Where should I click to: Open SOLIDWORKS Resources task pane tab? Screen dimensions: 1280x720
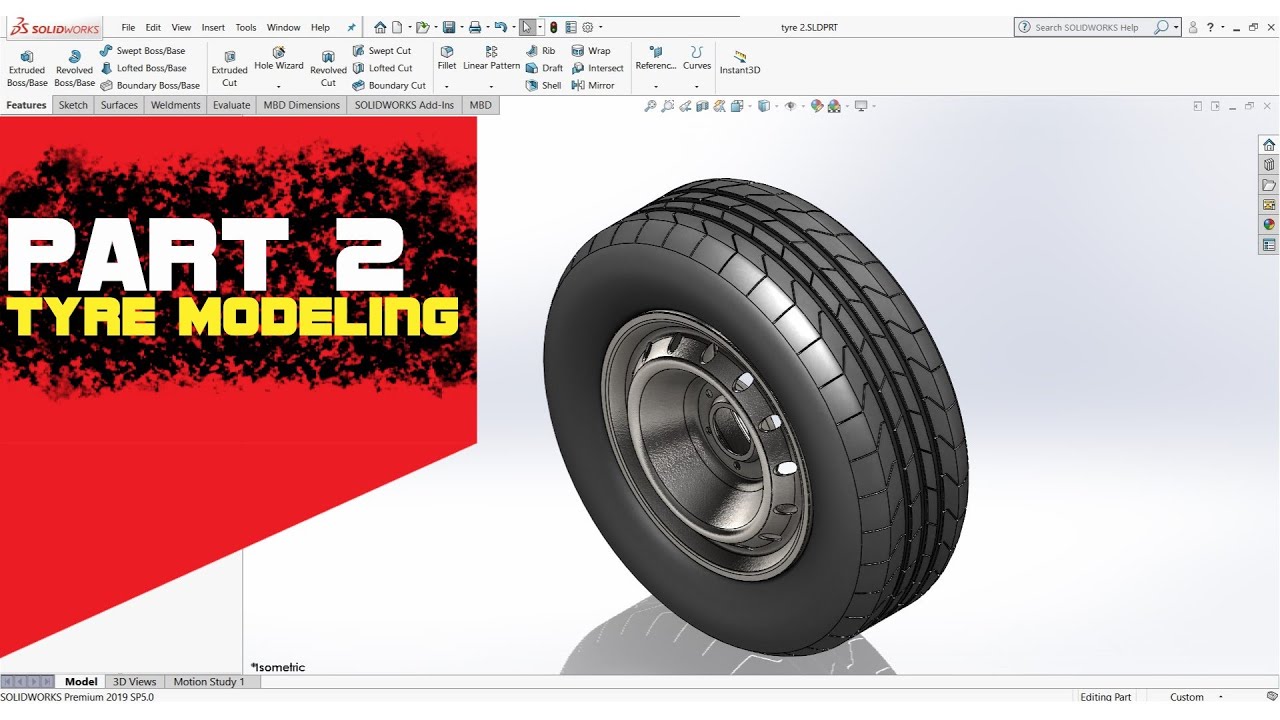[x=1269, y=145]
